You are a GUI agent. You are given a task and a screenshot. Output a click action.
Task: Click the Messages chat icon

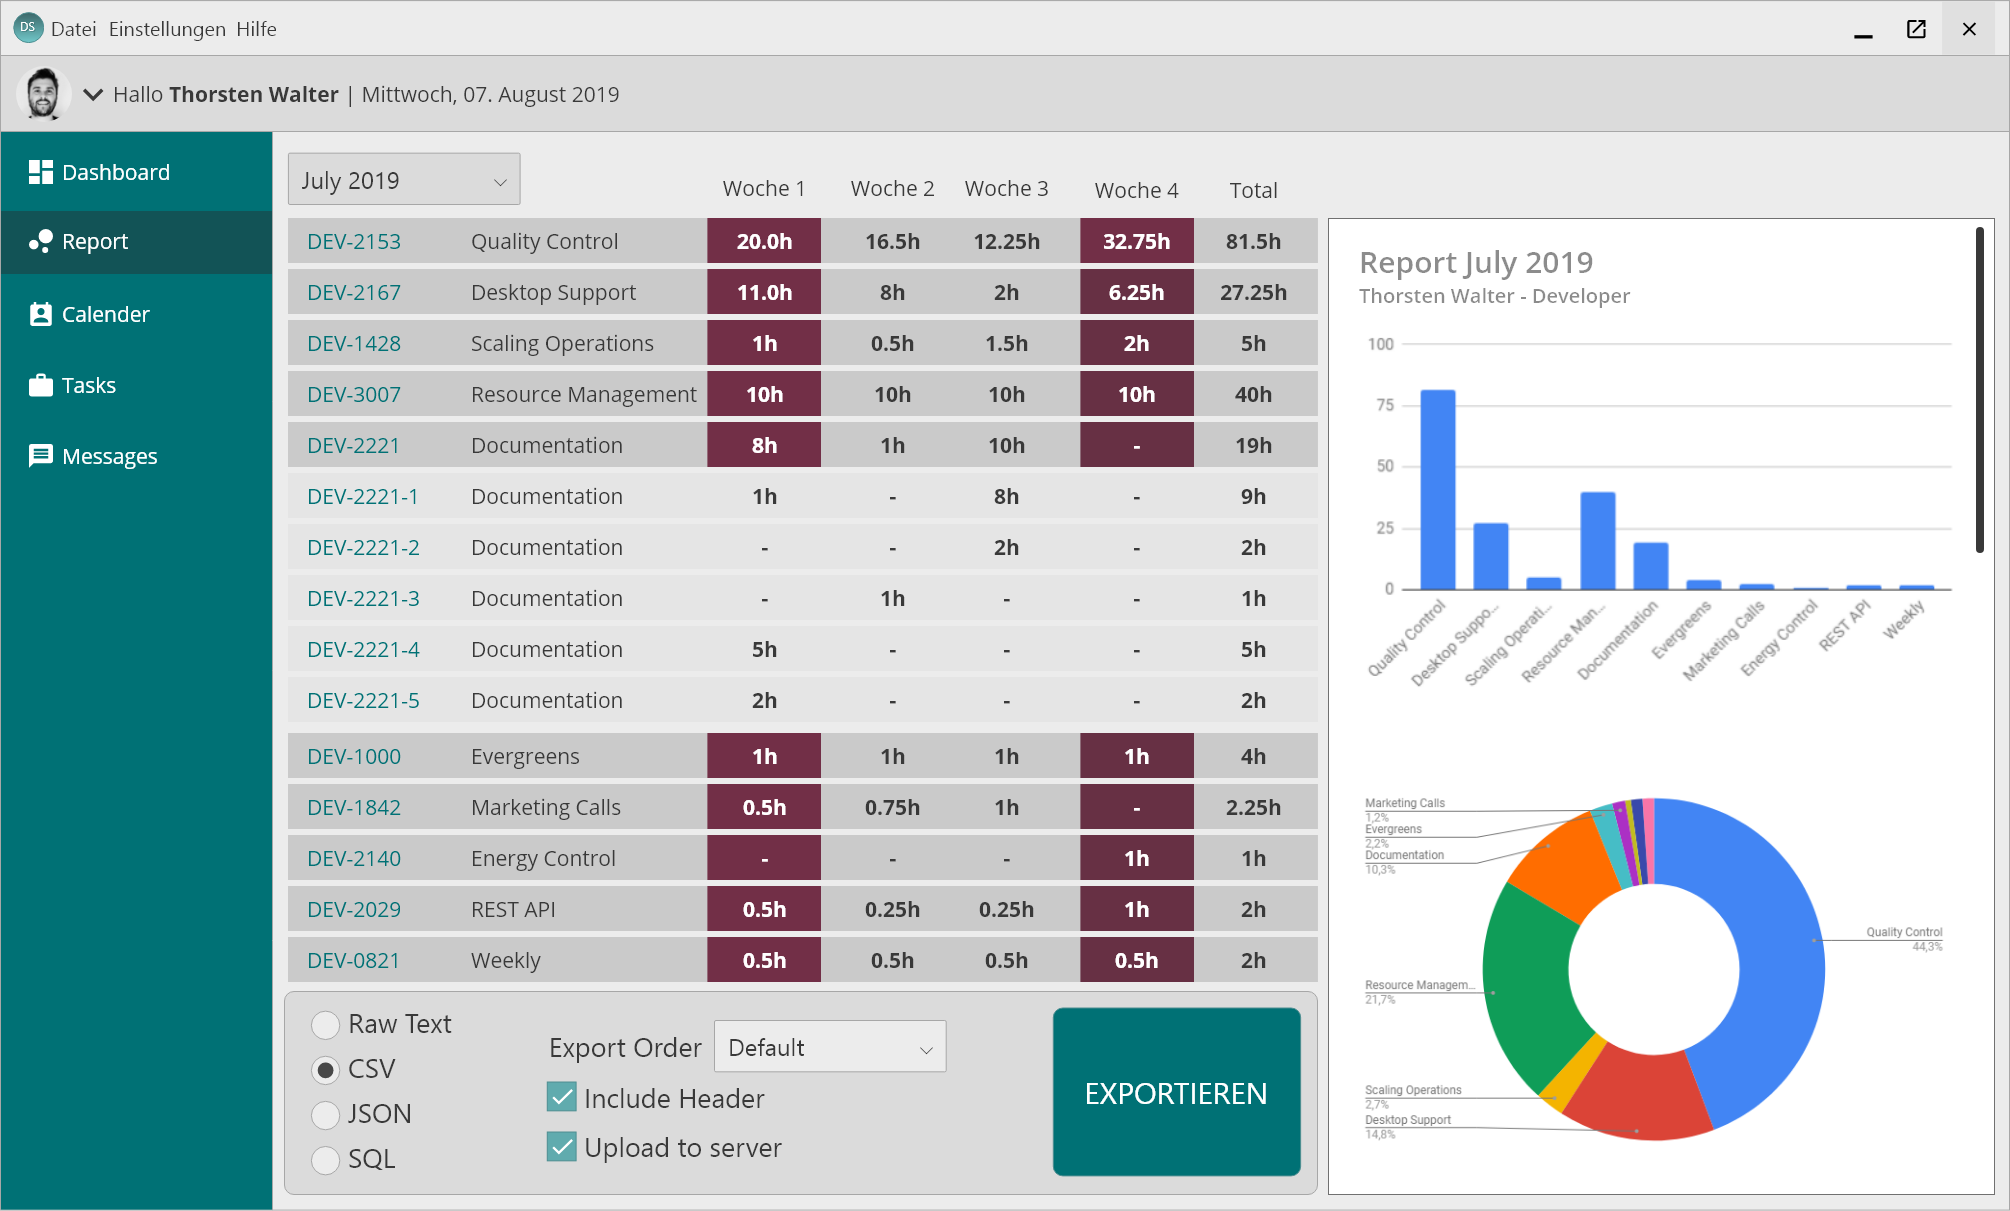pos(40,456)
